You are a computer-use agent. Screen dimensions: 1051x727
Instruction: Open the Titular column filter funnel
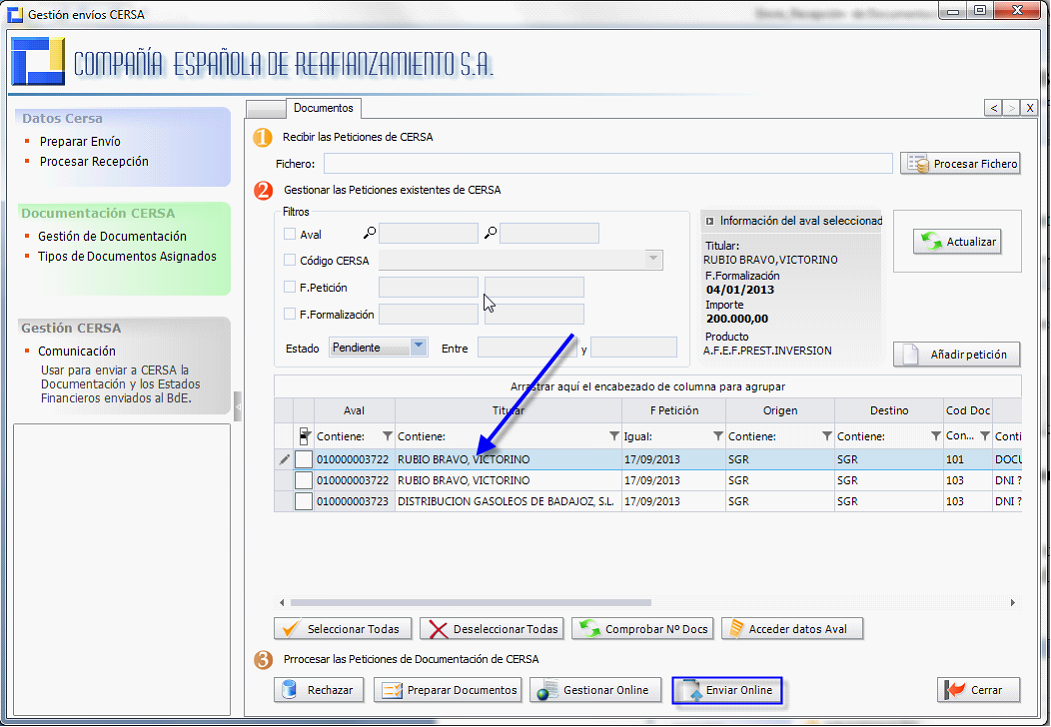614,436
